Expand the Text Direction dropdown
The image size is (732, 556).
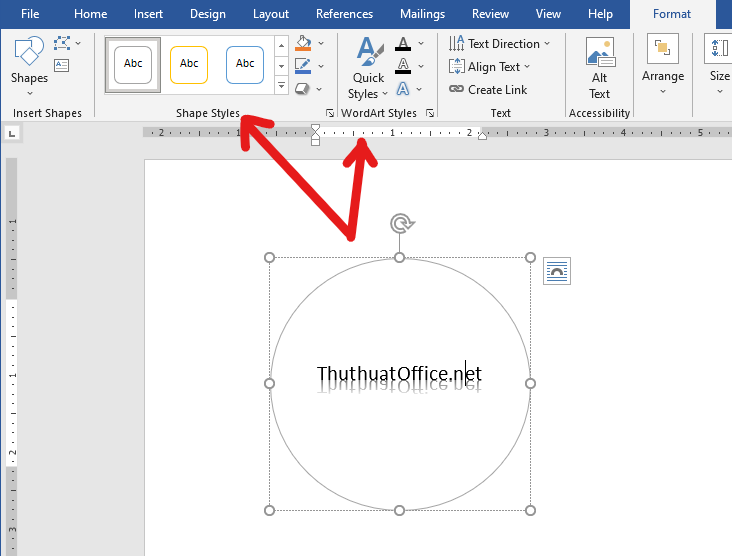tap(499, 44)
